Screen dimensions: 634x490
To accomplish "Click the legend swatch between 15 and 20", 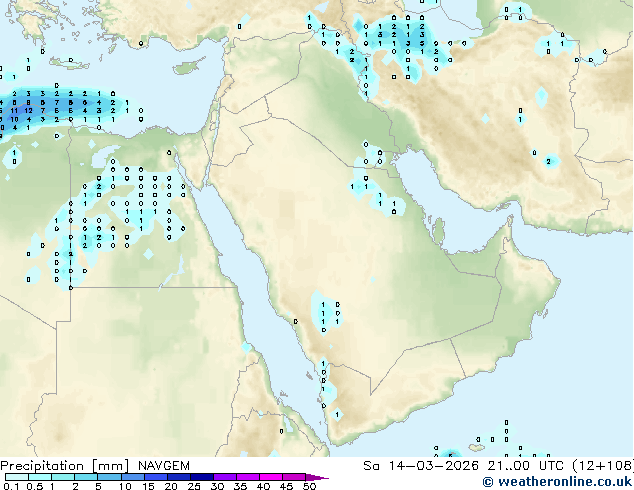I will pyautogui.click(x=155, y=477).
